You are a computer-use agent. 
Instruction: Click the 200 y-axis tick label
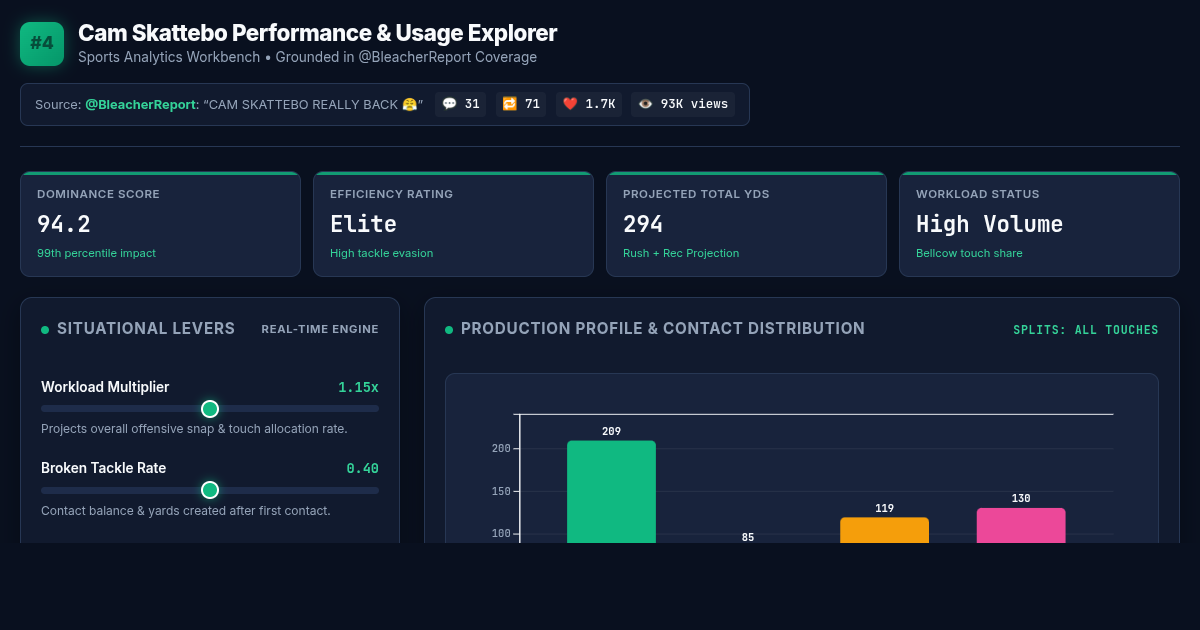501,448
